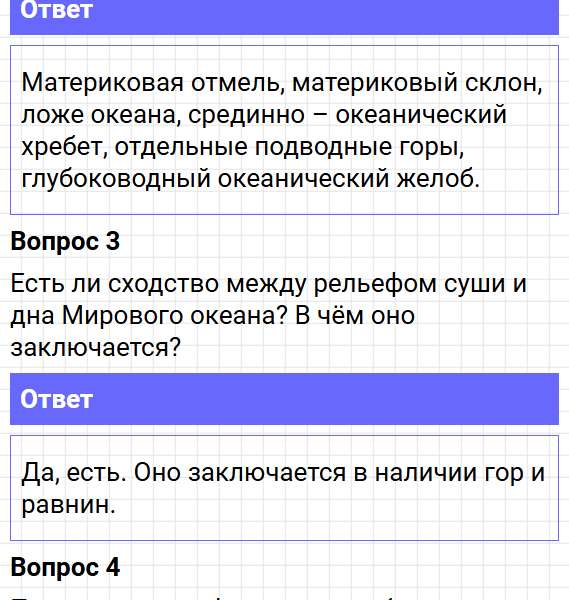Click the word "срединно" in first answer
Viewport: 569px width, 600px height.
click(246, 115)
